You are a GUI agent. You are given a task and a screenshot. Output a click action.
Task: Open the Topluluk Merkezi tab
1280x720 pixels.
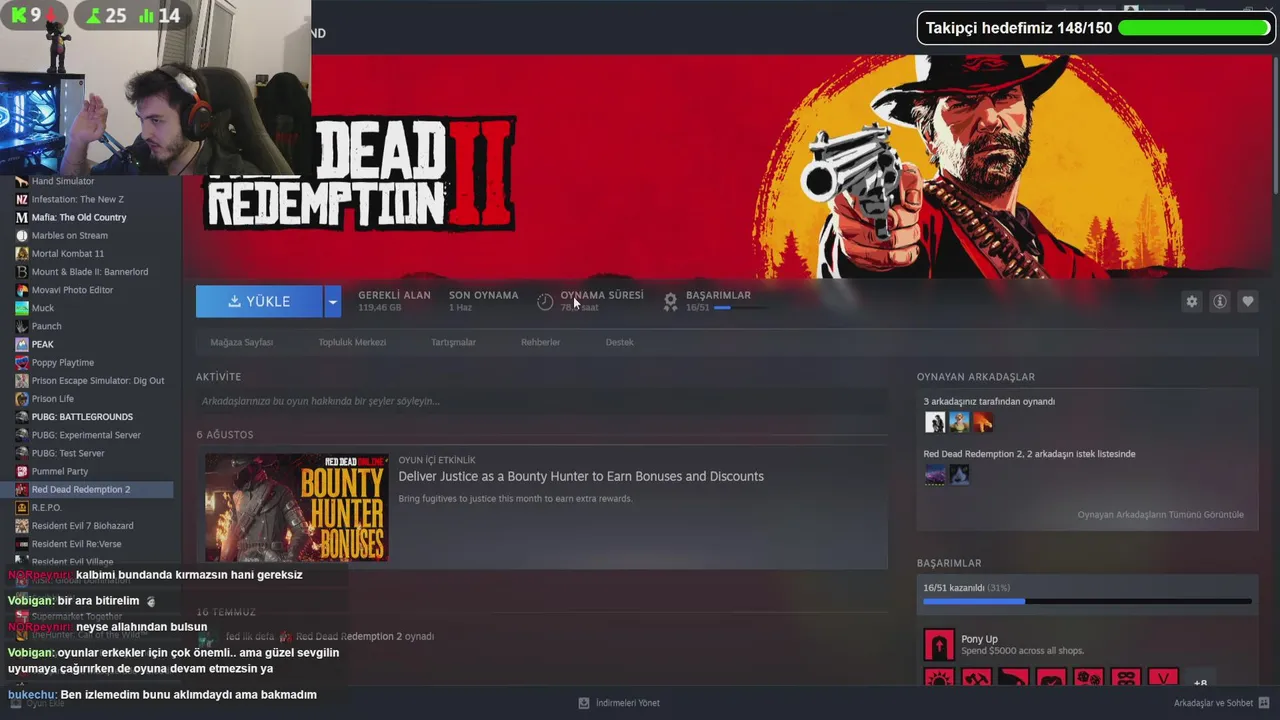tap(352, 342)
